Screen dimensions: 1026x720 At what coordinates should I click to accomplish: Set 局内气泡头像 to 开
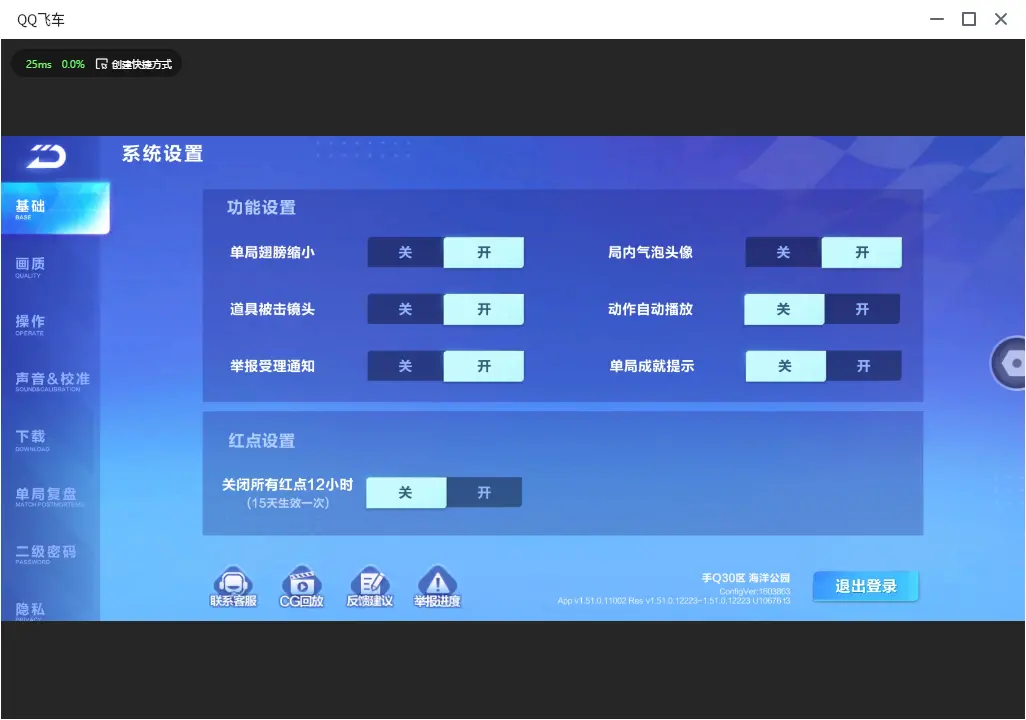pos(862,253)
